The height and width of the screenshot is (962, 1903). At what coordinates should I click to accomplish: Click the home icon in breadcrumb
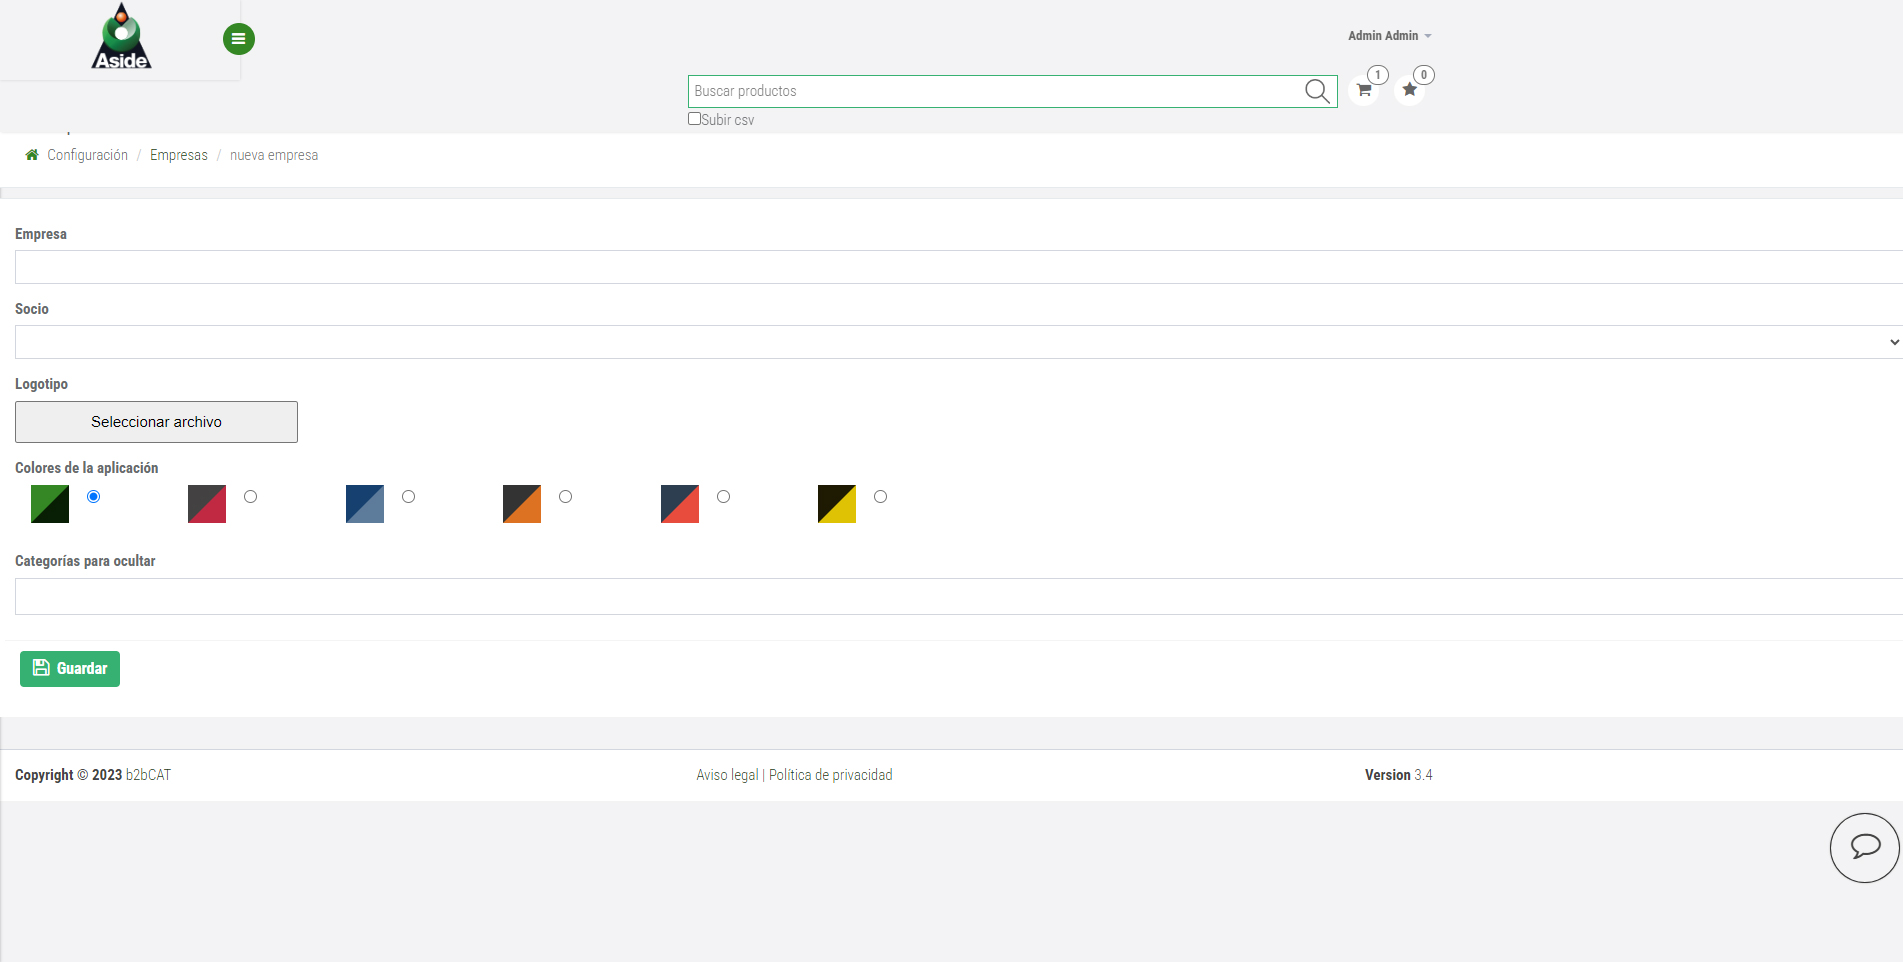click(32, 155)
